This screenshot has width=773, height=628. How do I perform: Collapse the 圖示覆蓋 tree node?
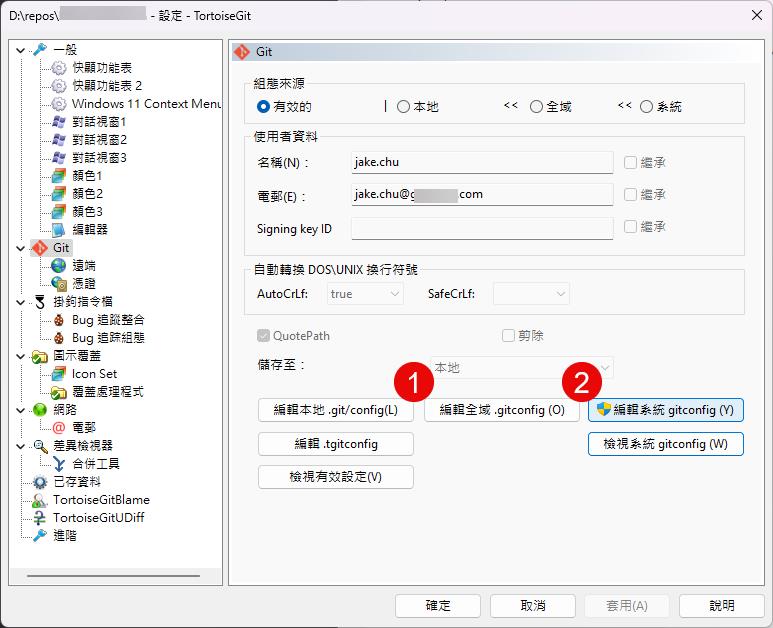tap(20, 356)
